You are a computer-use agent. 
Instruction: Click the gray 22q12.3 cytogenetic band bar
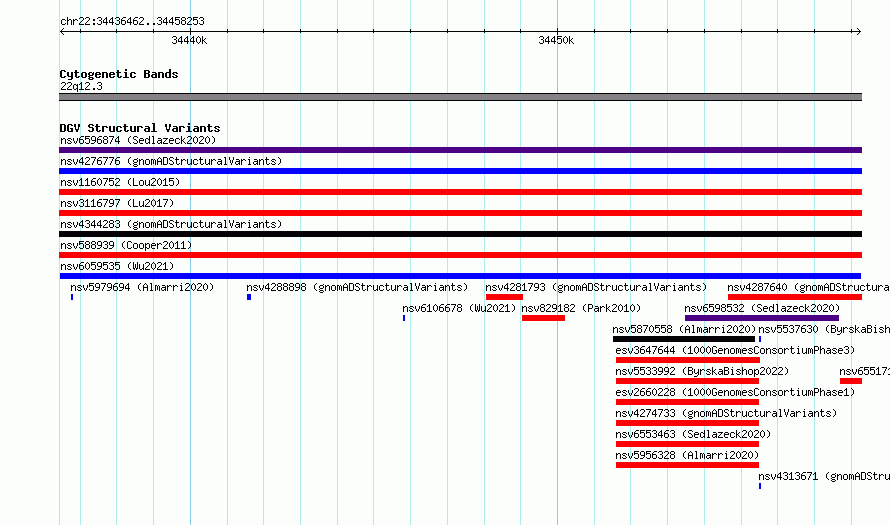tap(460, 97)
